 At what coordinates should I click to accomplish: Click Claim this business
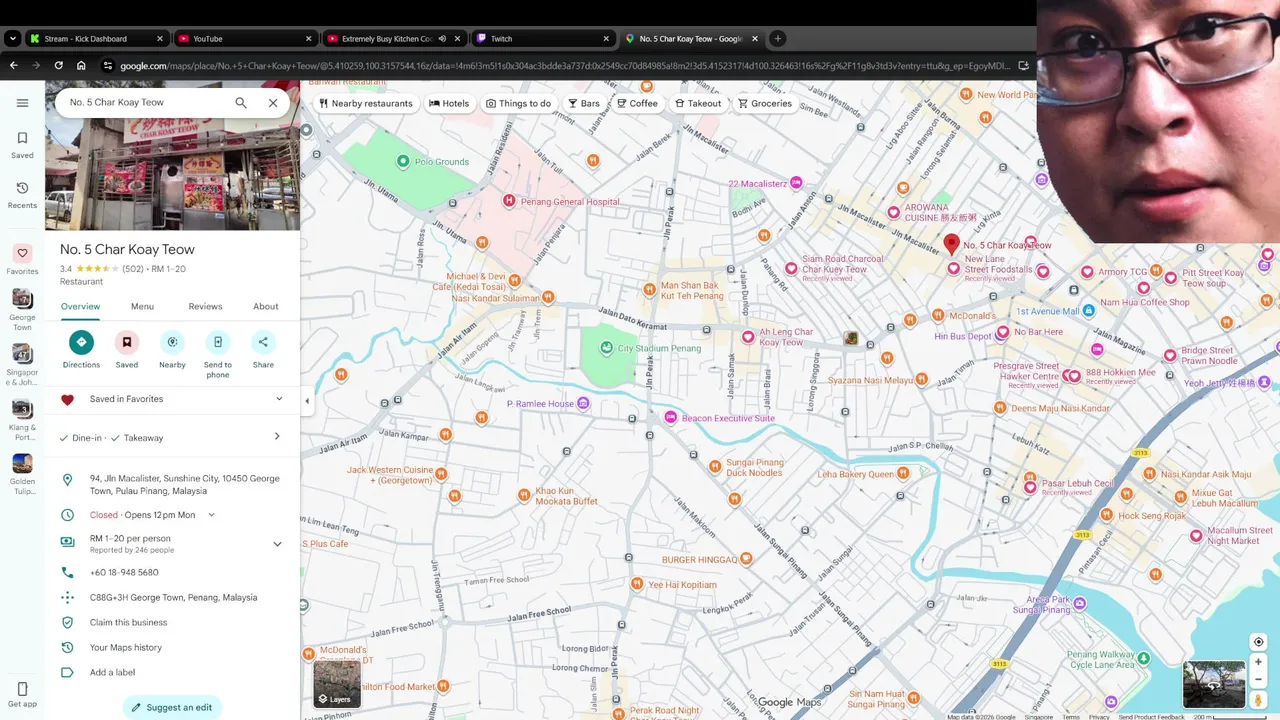pyautogui.click(x=128, y=623)
